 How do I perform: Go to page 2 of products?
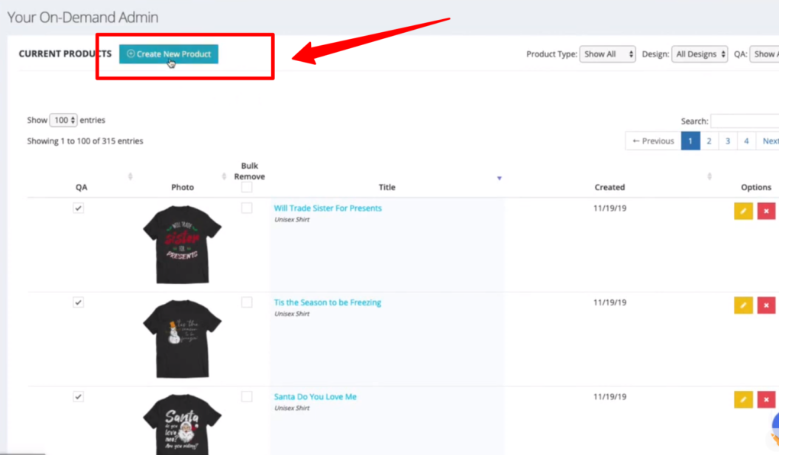coord(709,141)
